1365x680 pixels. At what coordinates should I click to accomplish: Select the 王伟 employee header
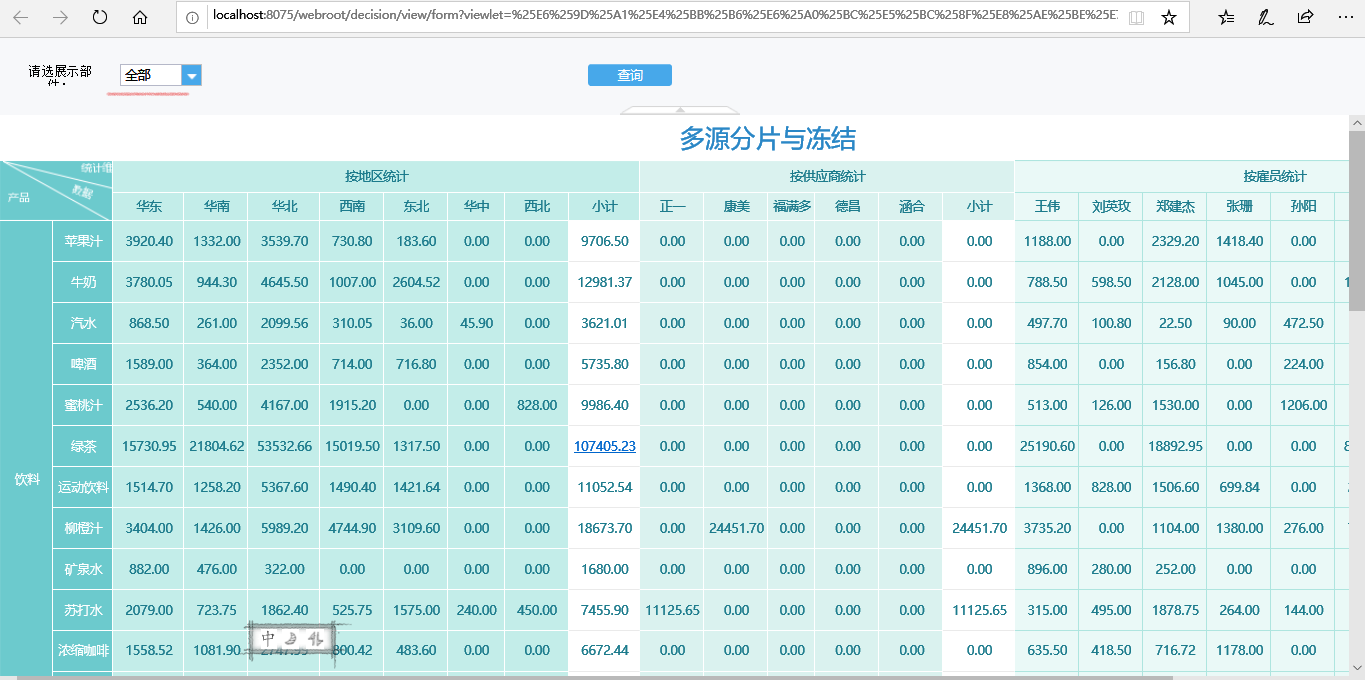click(1047, 206)
